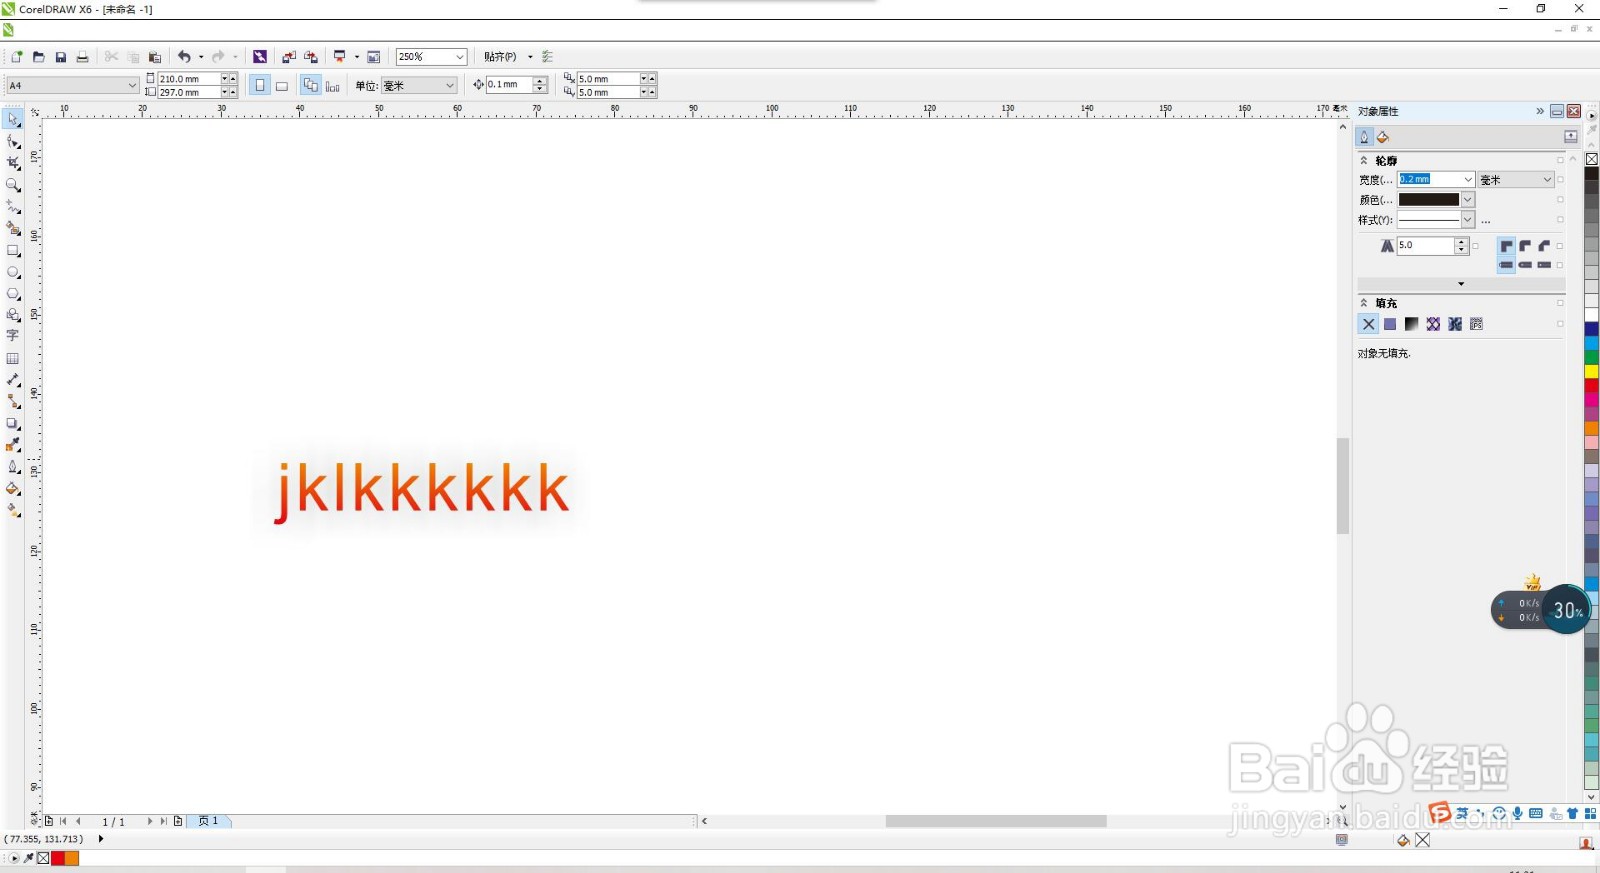Collapse the 对象属性 docker chevrons
The height and width of the screenshot is (873, 1600).
click(1540, 111)
